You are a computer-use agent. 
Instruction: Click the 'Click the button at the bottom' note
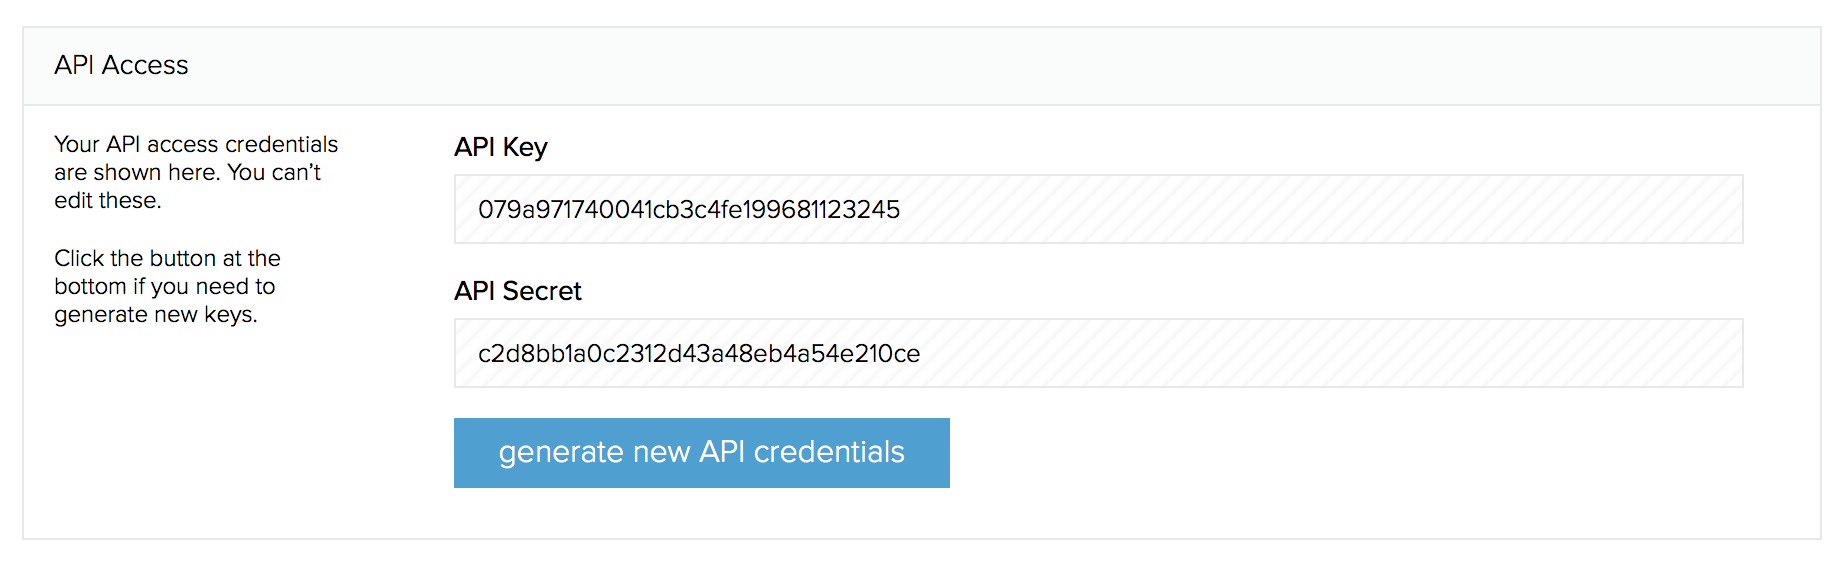coord(167,286)
